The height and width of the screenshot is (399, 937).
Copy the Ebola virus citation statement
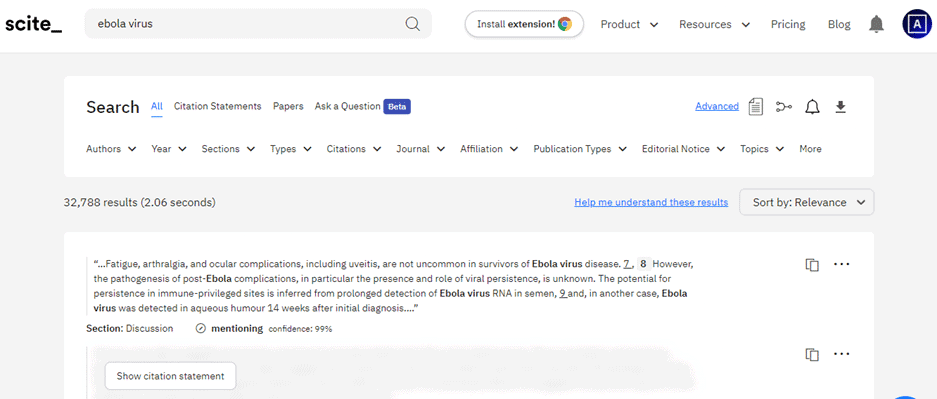click(x=812, y=265)
